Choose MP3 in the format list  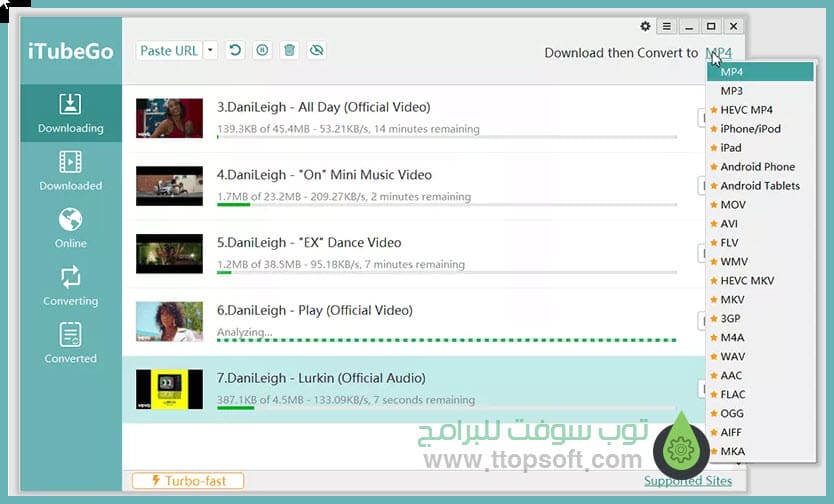coord(761,91)
